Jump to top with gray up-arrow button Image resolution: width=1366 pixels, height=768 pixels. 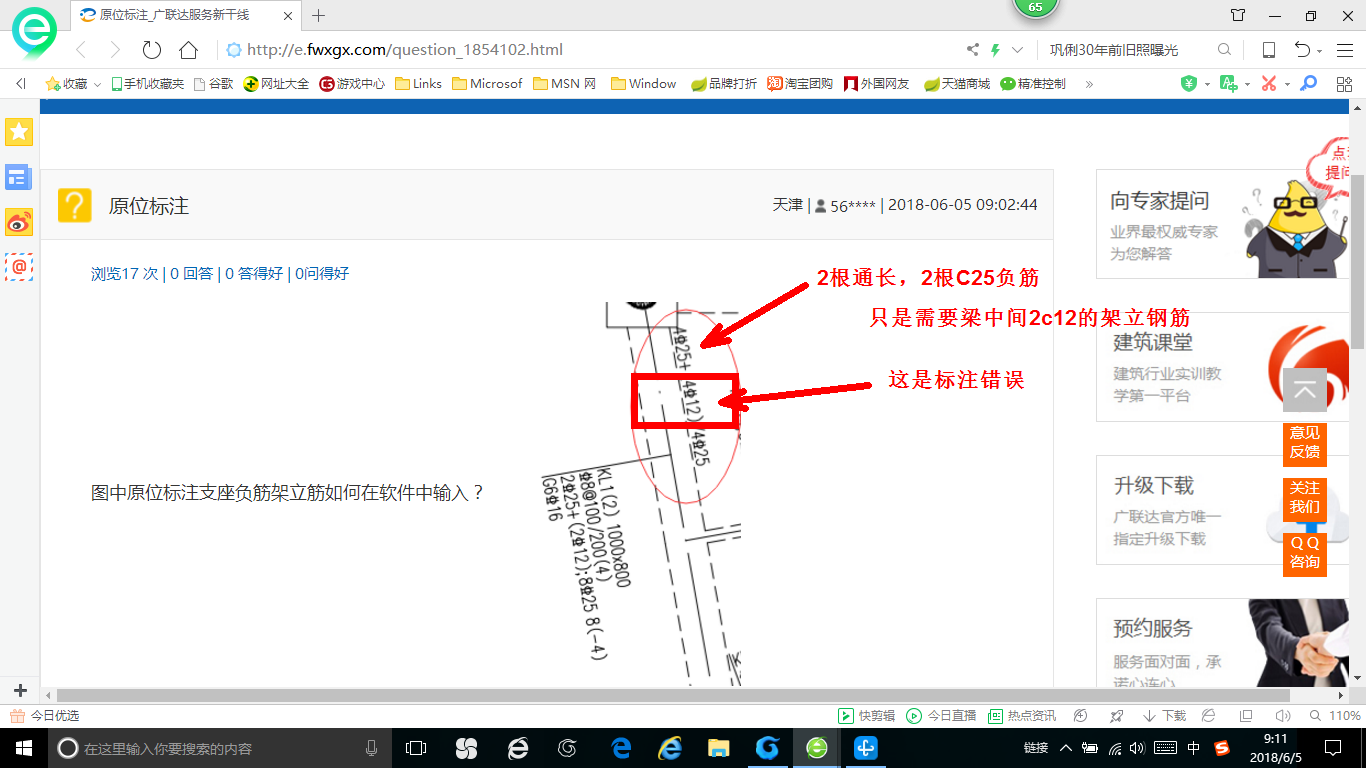coord(1304,390)
